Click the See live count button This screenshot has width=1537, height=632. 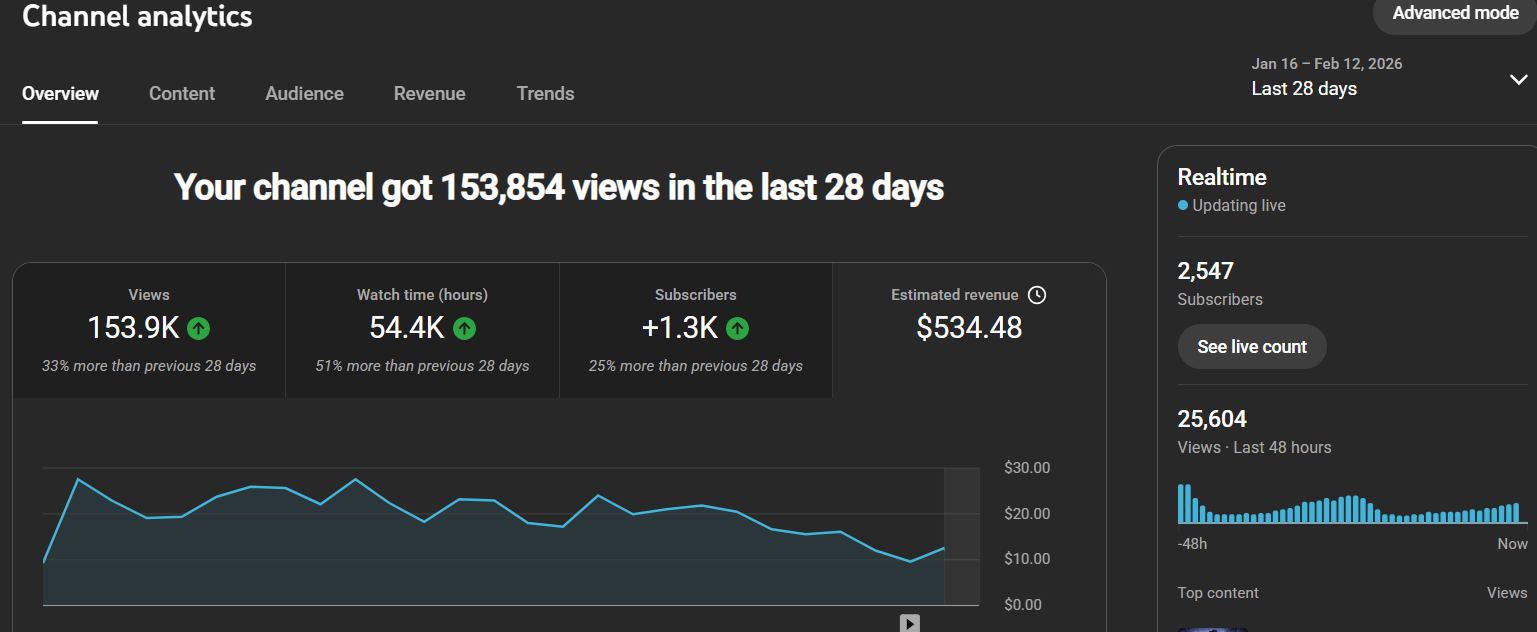(x=1252, y=347)
